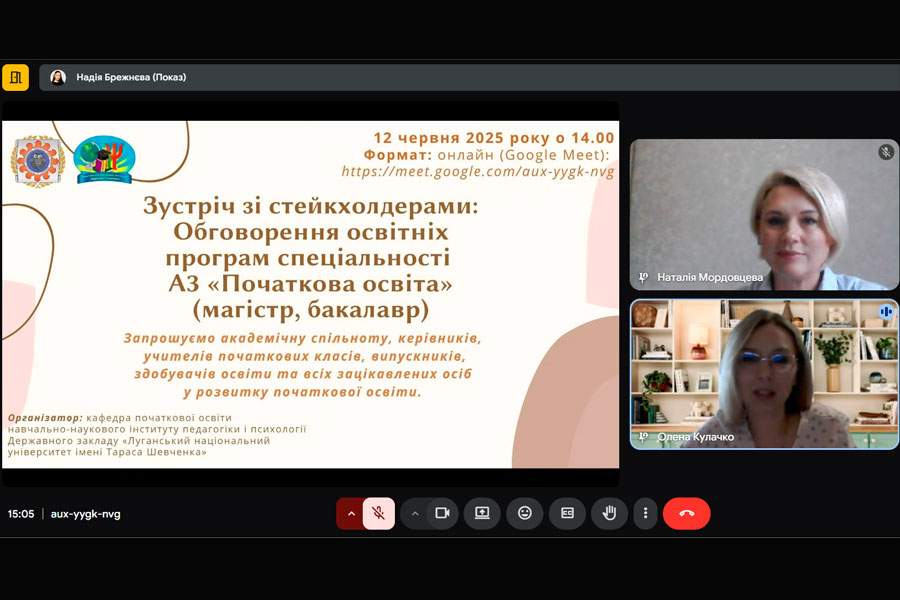Image resolution: width=900 pixels, height=600 pixels.
Task: Toggle the camera button
Action: click(443, 513)
